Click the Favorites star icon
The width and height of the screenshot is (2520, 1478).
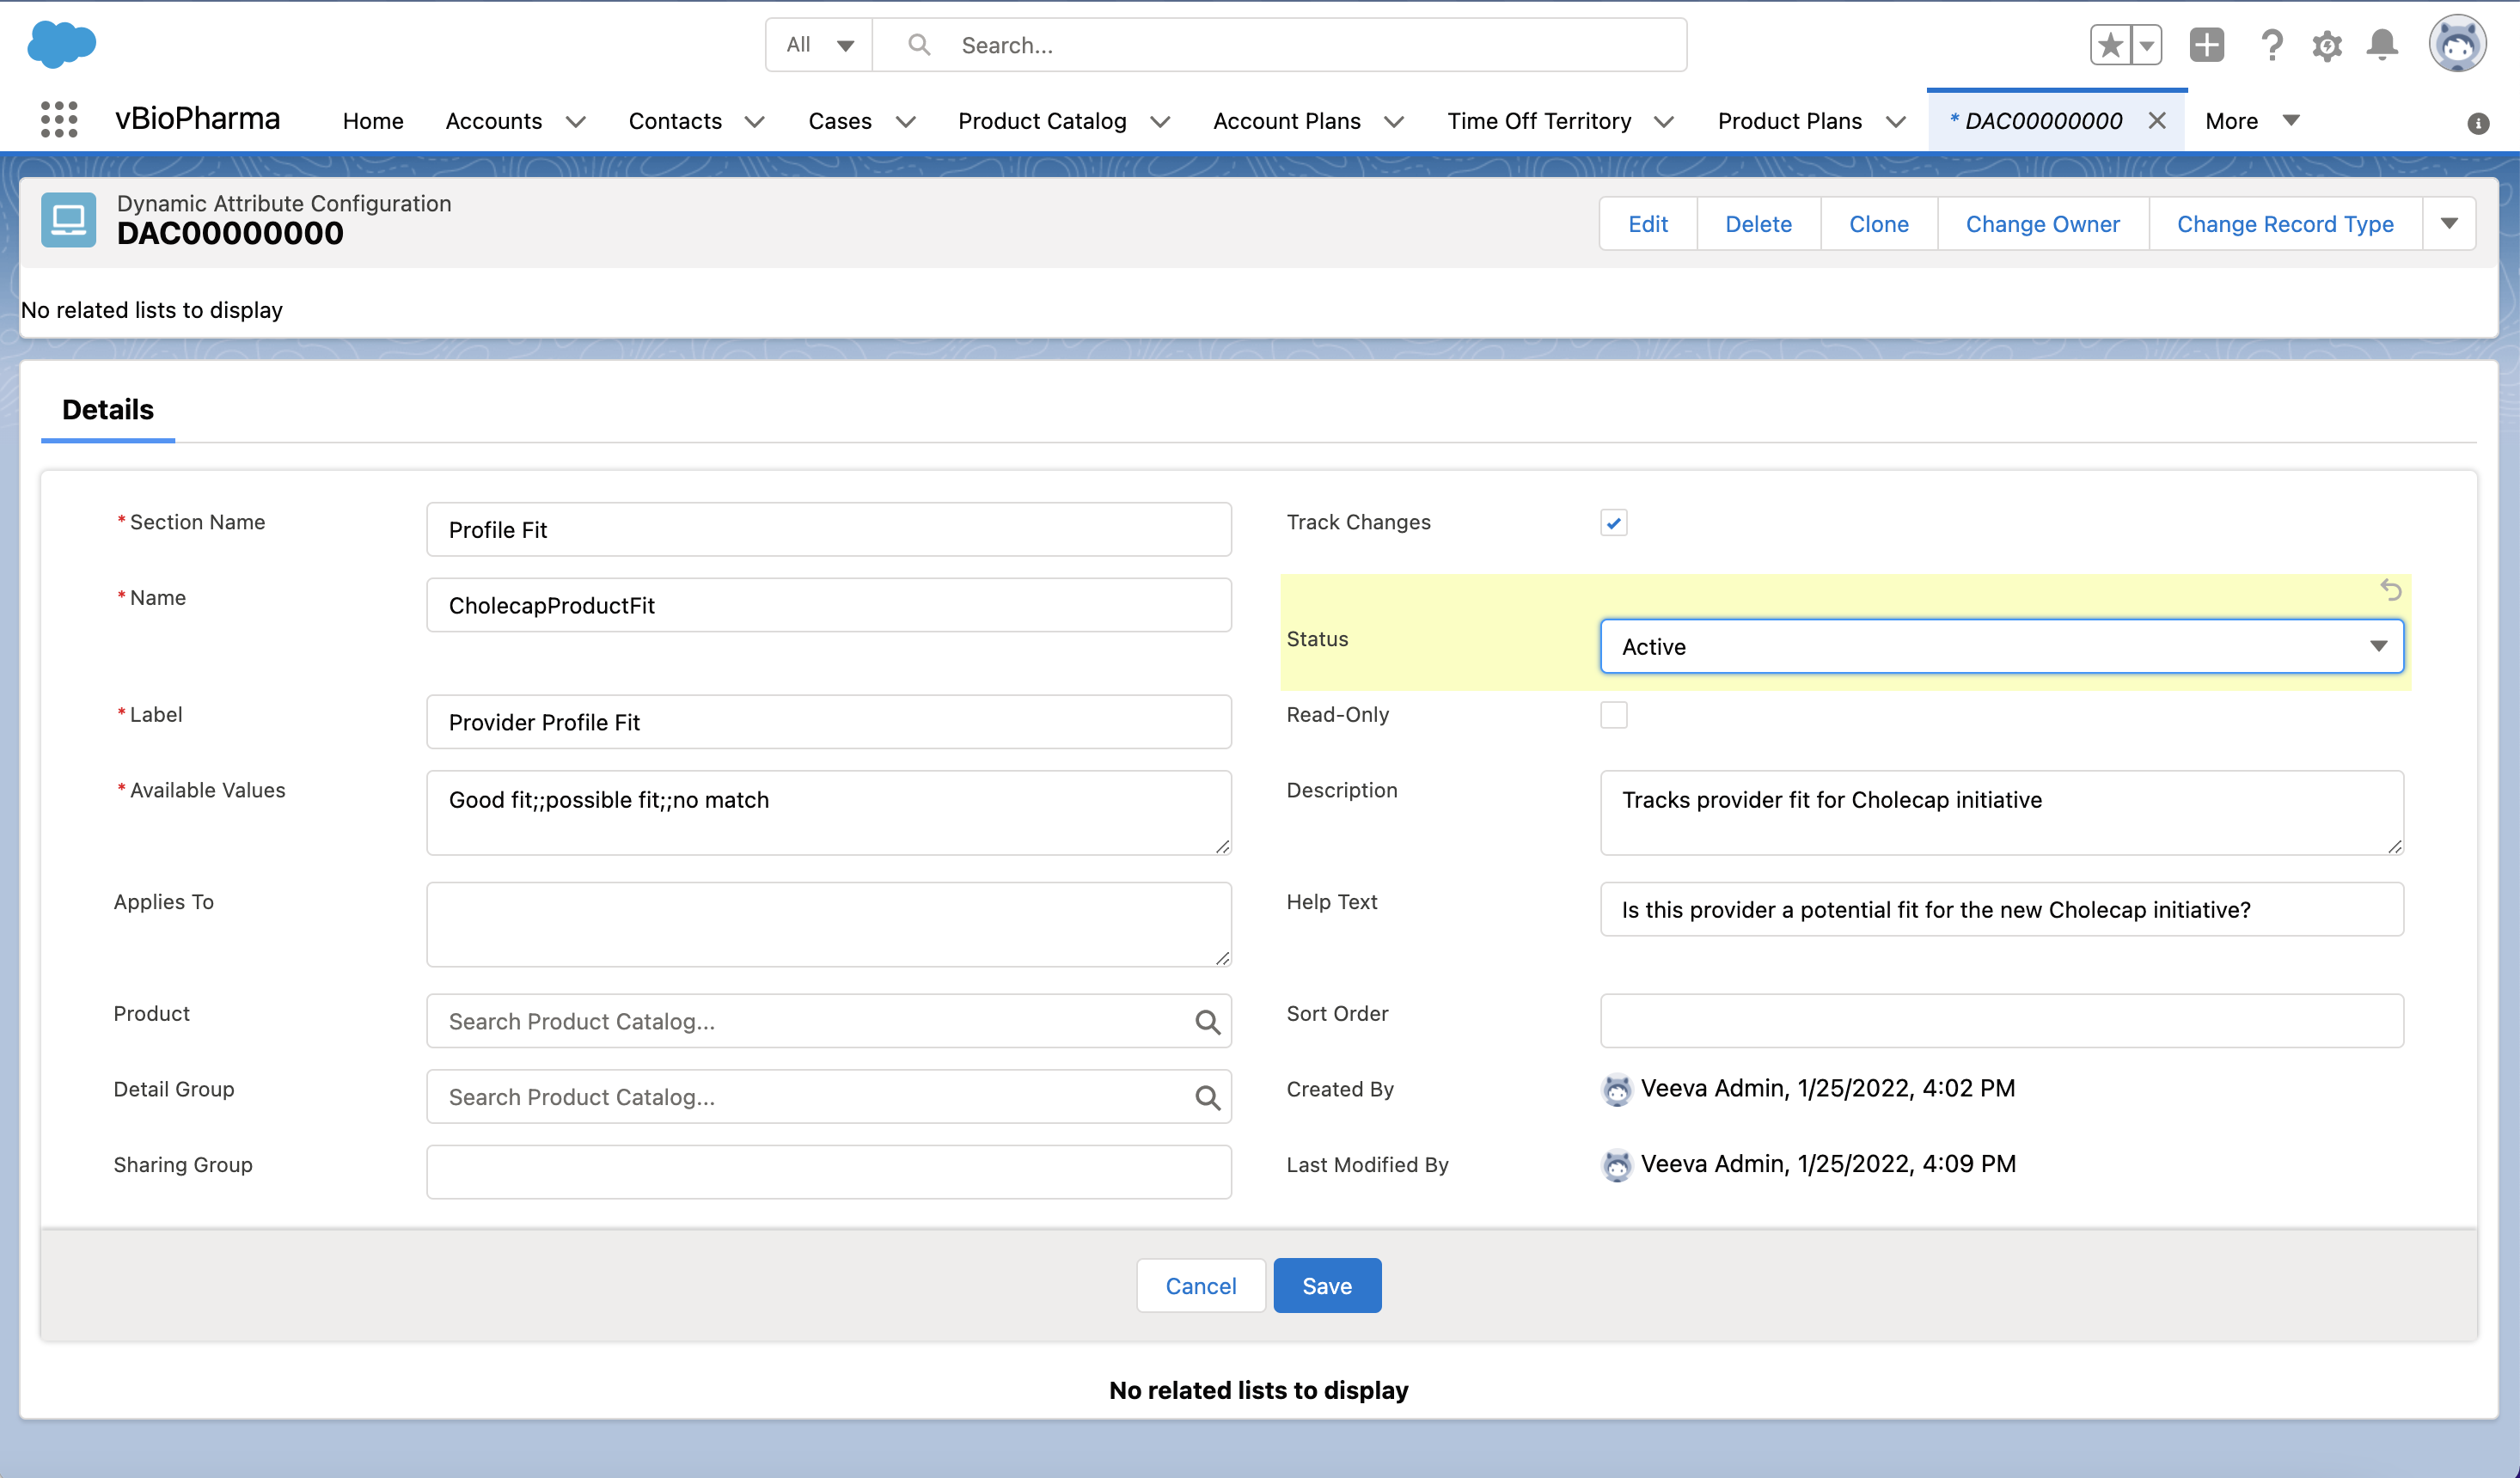click(x=2110, y=45)
